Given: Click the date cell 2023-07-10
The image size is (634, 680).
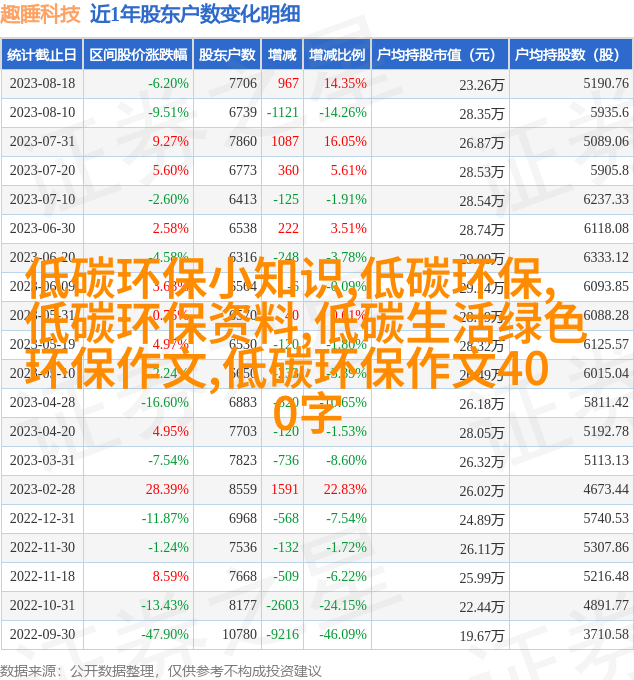Looking at the screenshot, I should coord(42,199).
